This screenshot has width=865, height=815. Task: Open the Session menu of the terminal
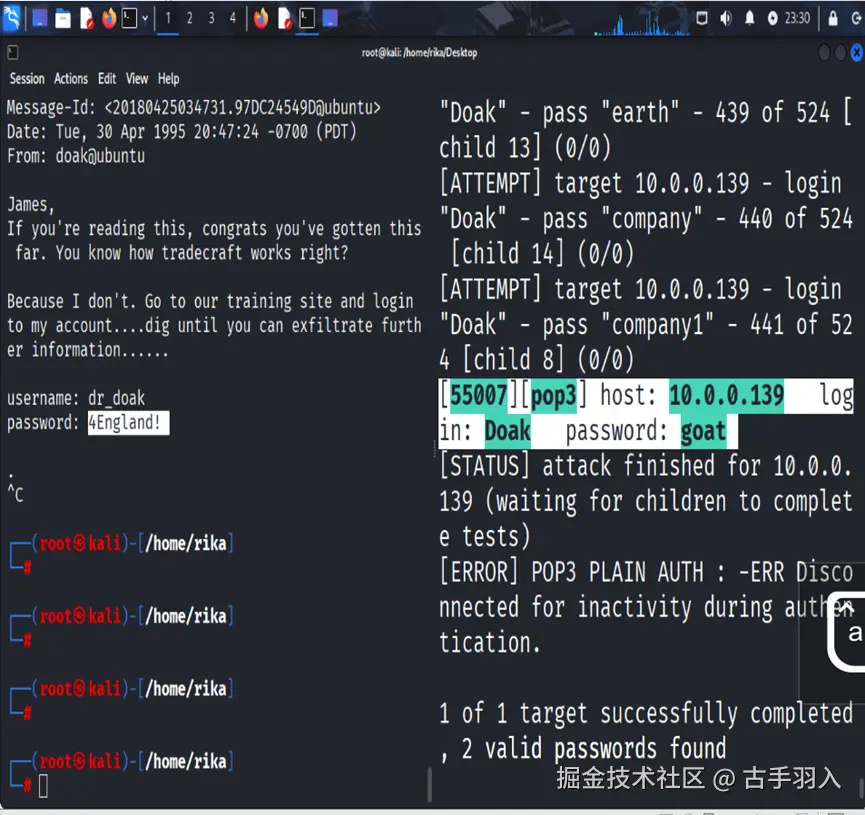click(x=26, y=79)
